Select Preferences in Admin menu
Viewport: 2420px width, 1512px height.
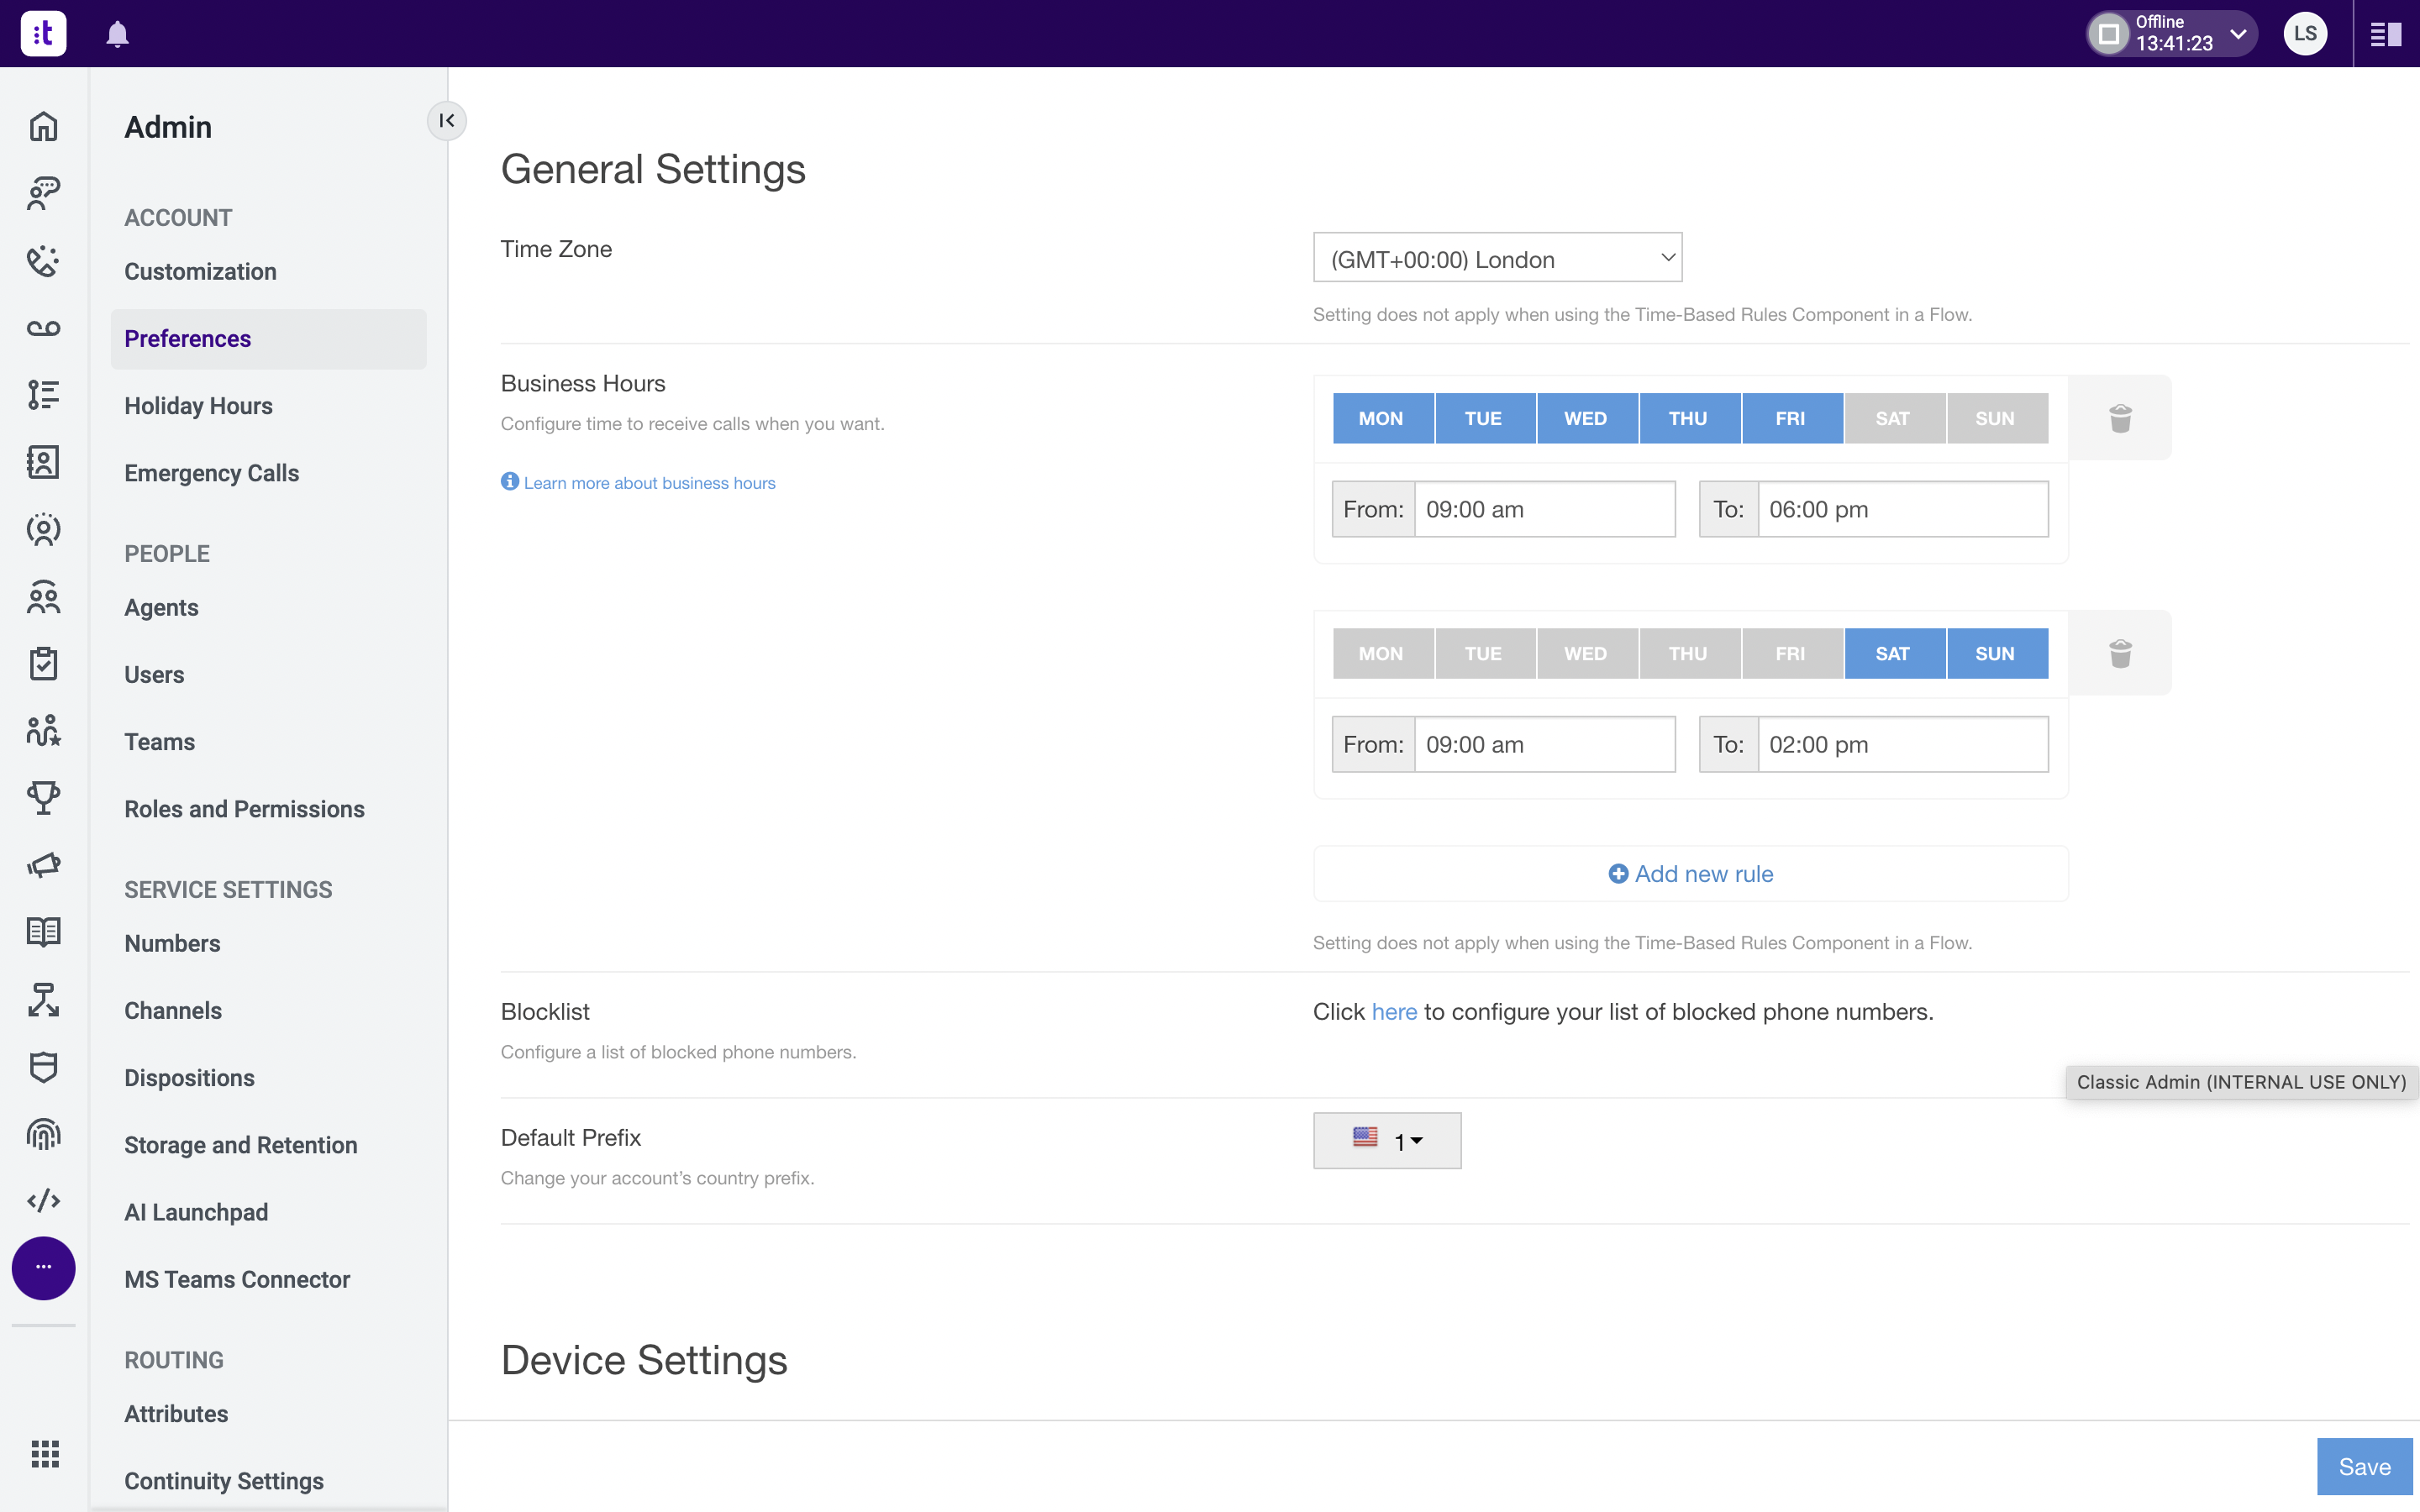tap(268, 338)
